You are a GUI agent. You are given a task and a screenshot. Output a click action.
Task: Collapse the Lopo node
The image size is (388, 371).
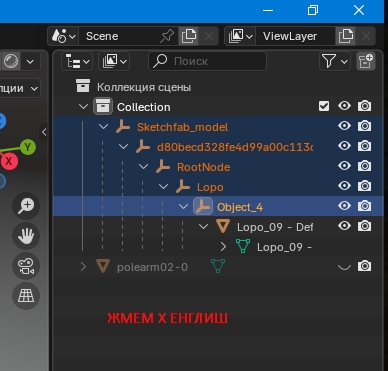[164, 187]
